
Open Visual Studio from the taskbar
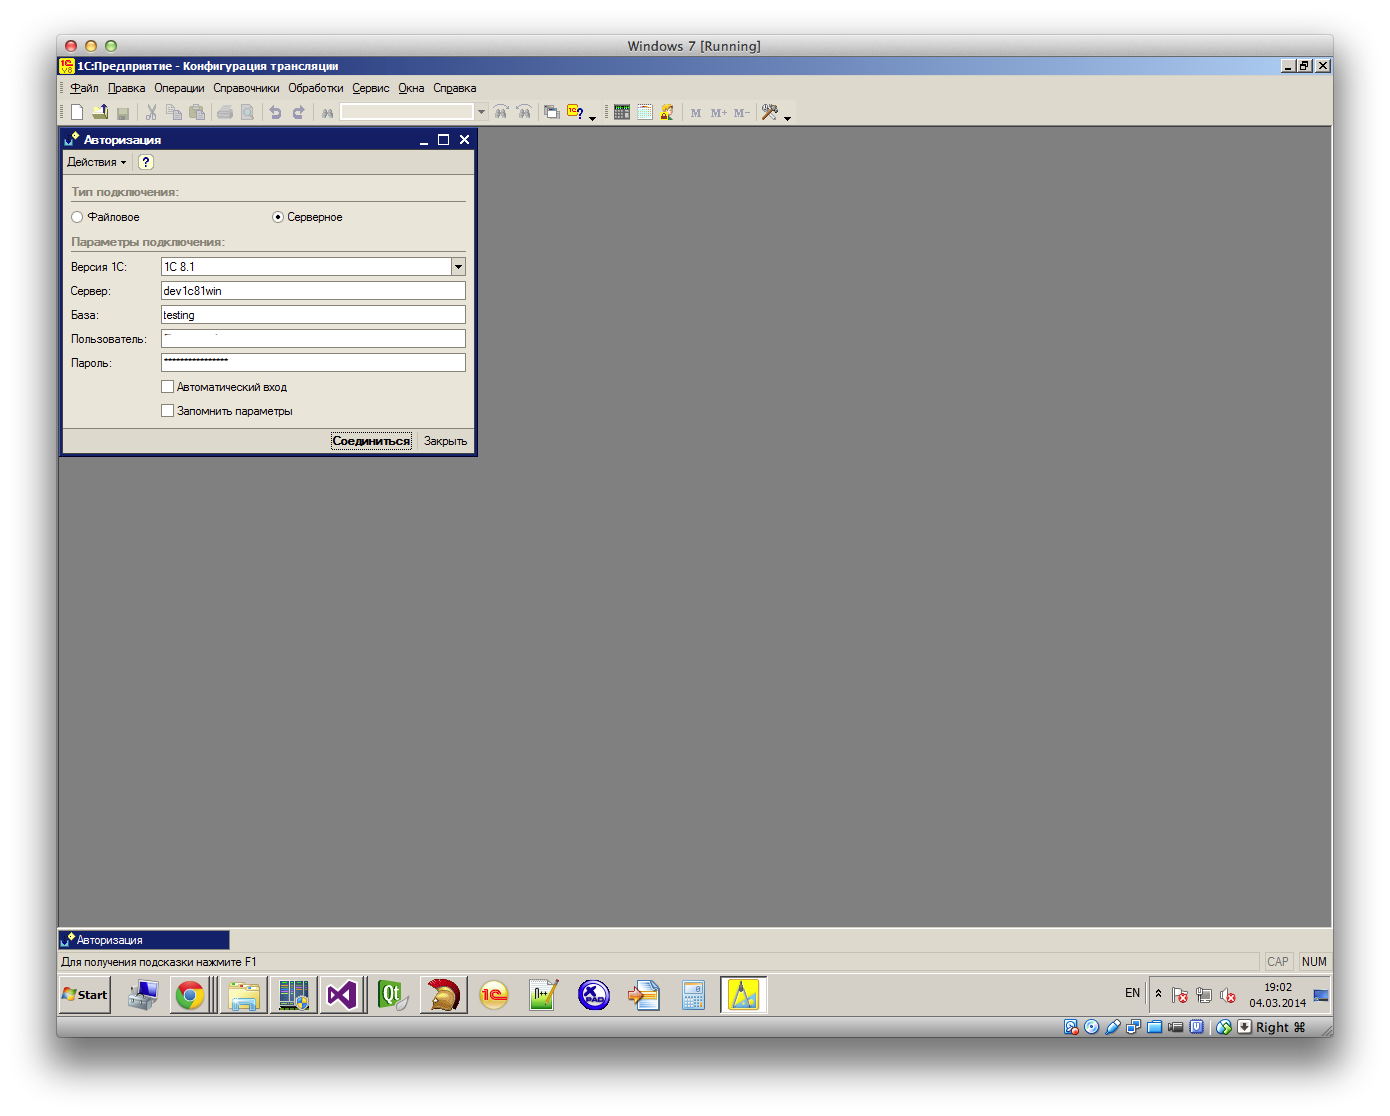[x=342, y=995]
